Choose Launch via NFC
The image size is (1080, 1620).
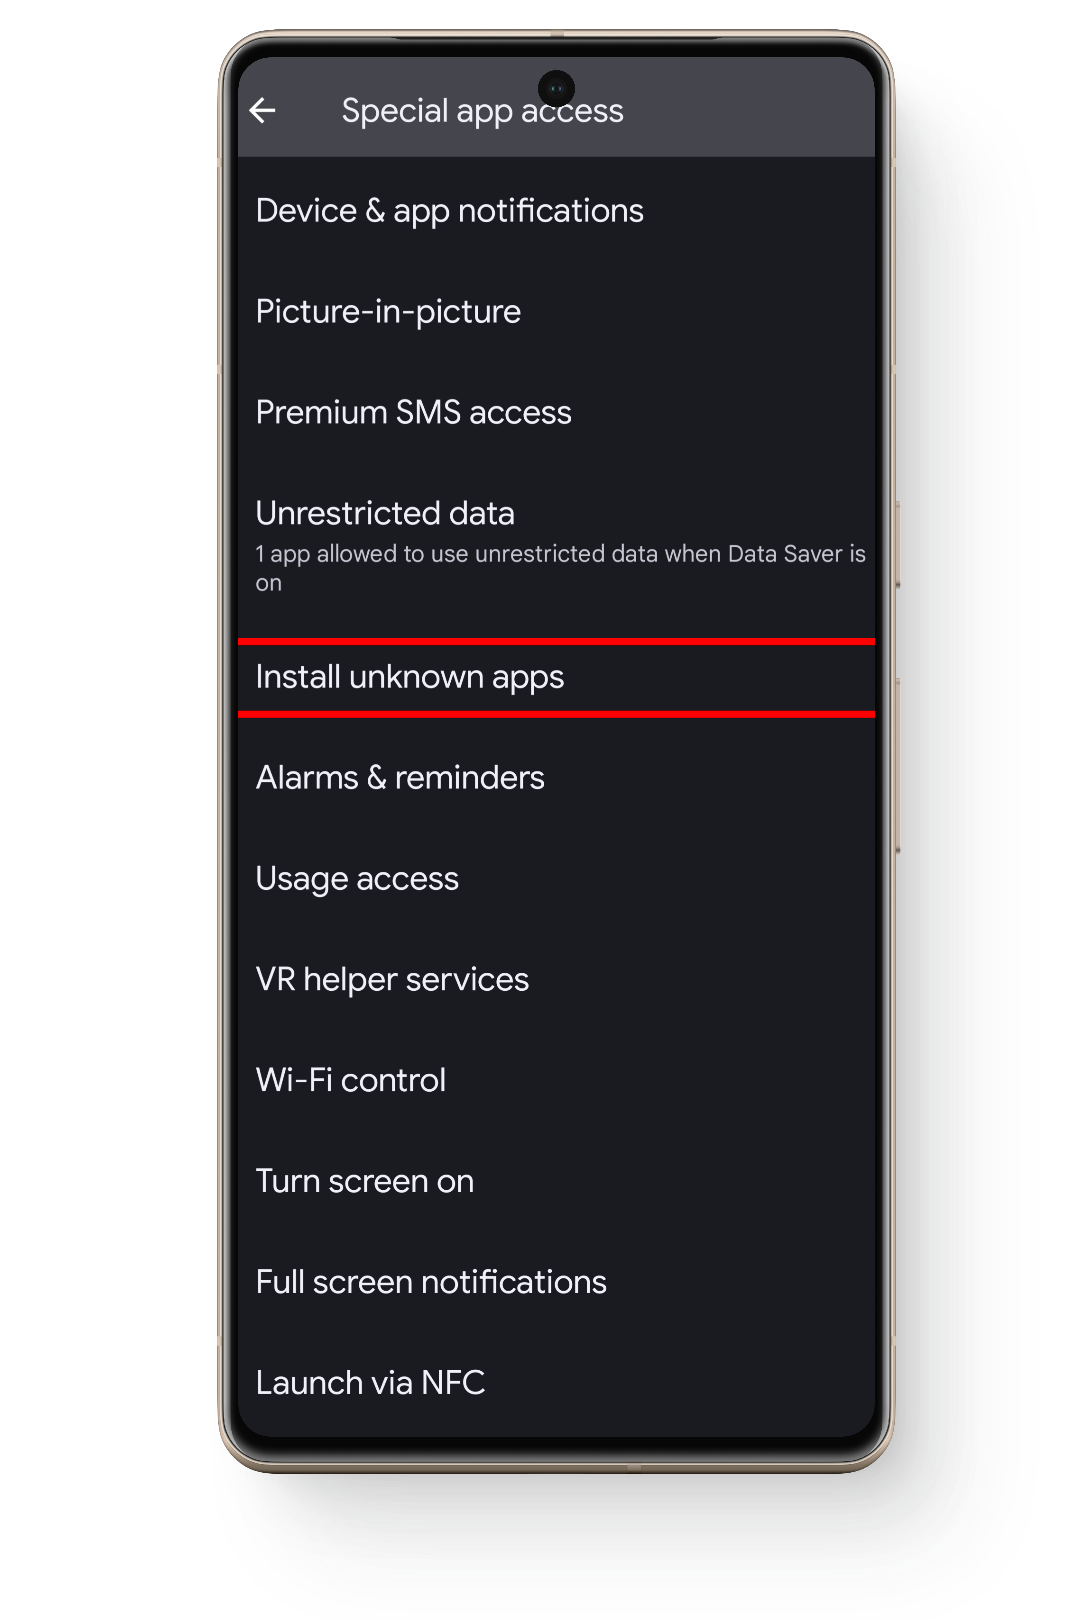[x=370, y=1384]
